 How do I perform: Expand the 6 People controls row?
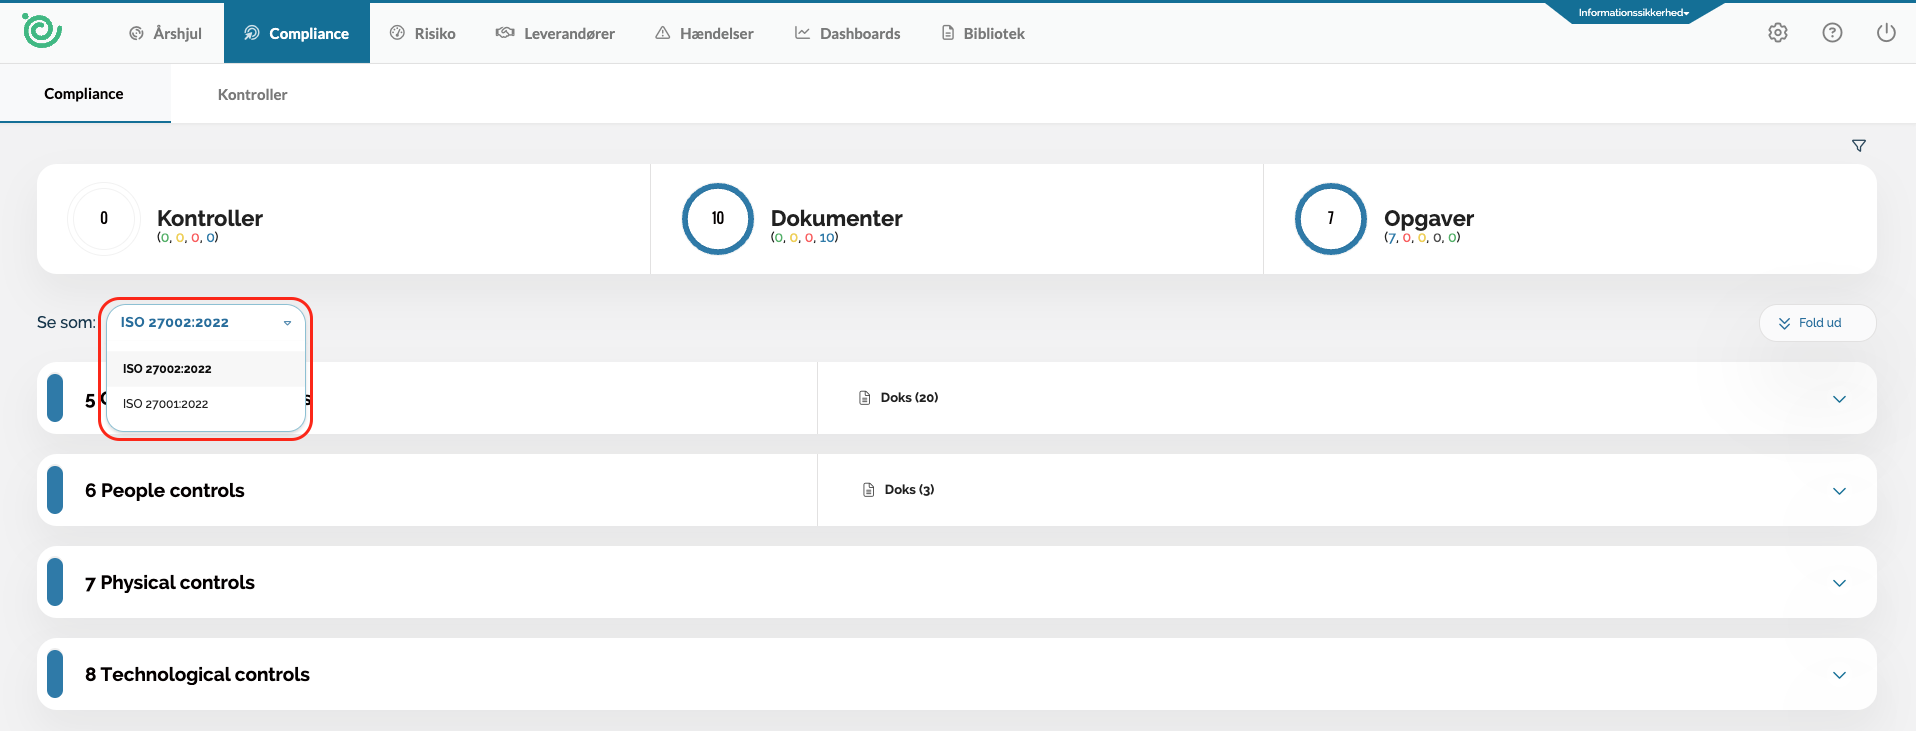click(x=1838, y=491)
